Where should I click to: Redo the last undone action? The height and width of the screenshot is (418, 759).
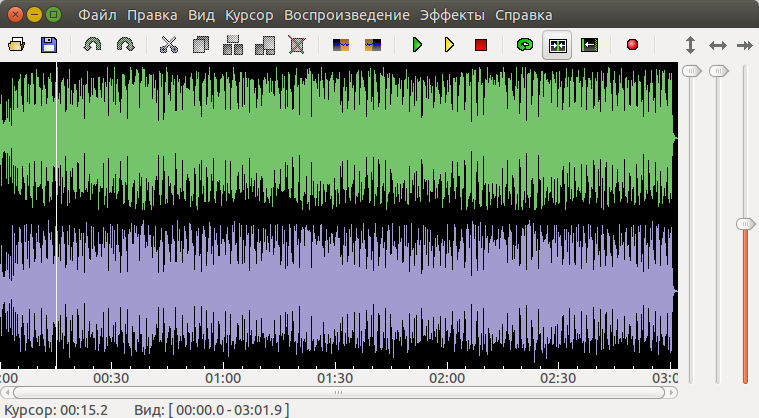[x=125, y=45]
